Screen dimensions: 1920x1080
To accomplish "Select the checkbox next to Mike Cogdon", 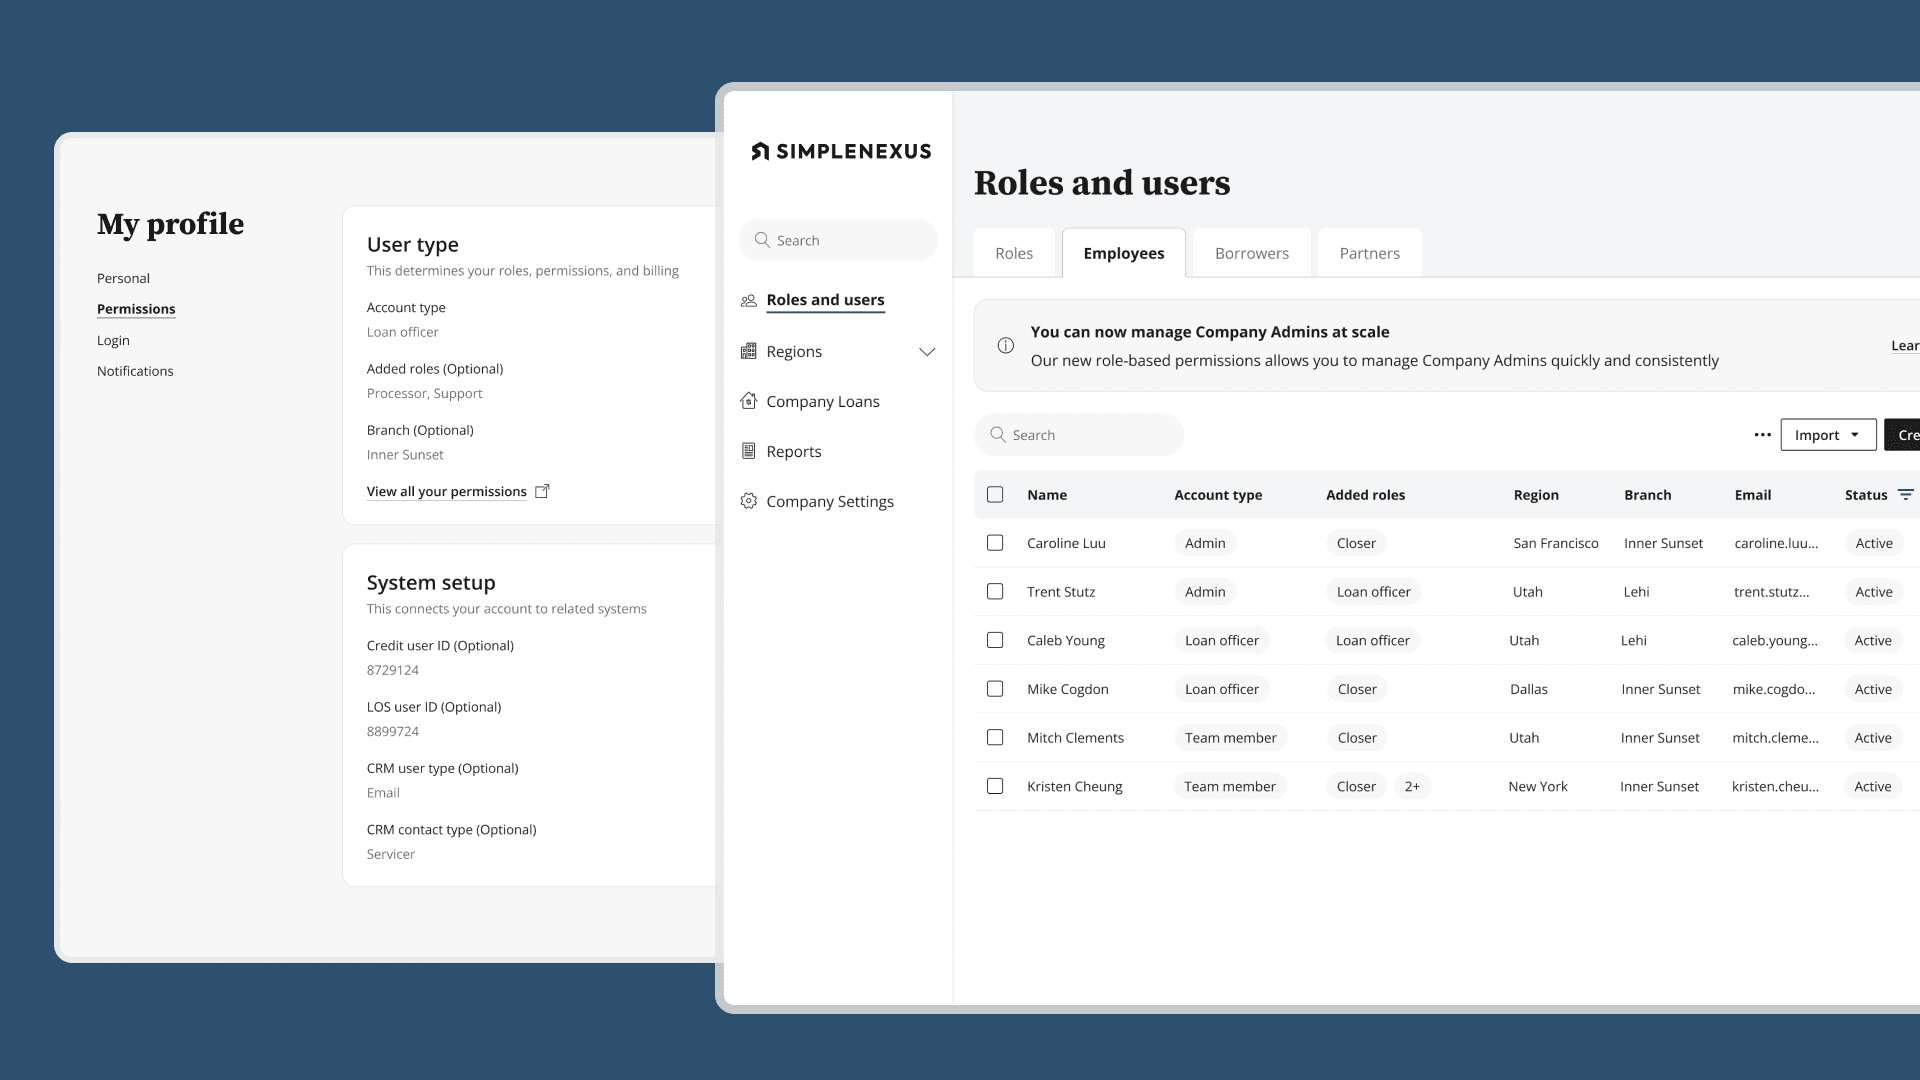I will coord(995,689).
